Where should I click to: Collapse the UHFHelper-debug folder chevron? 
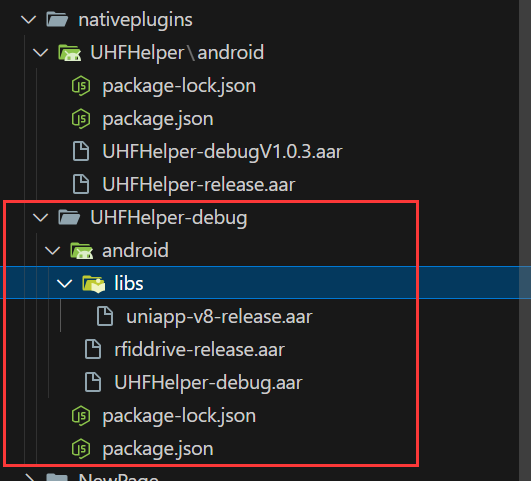click(41, 217)
